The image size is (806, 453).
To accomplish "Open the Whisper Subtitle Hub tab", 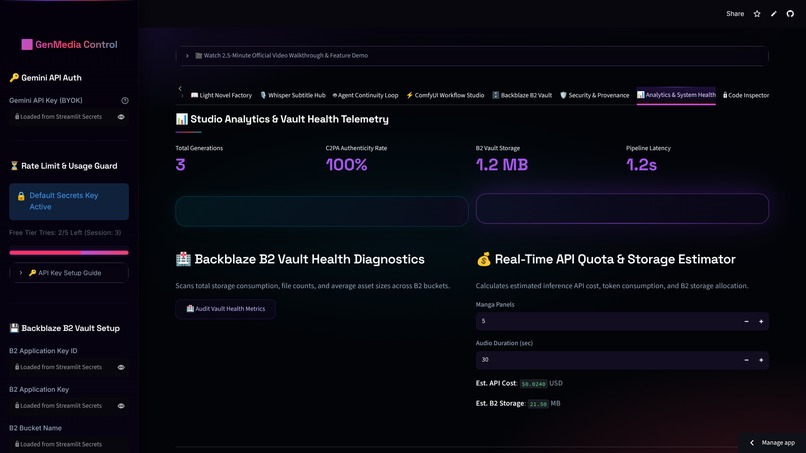I will [x=292, y=95].
